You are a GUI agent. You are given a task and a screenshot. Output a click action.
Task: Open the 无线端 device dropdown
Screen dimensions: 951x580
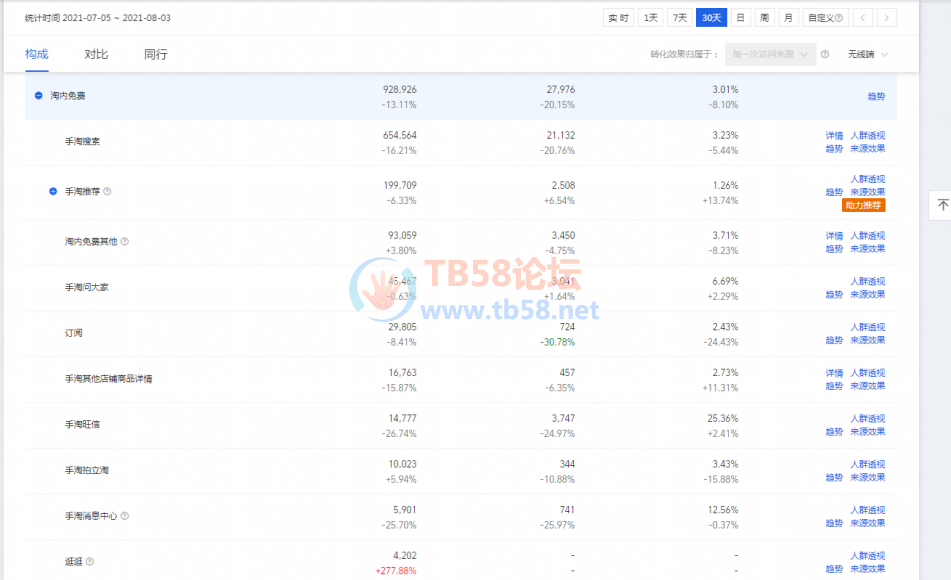[867, 54]
